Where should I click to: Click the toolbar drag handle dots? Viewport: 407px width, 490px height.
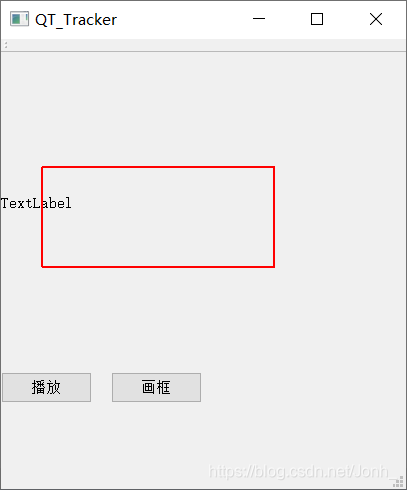point(6,45)
